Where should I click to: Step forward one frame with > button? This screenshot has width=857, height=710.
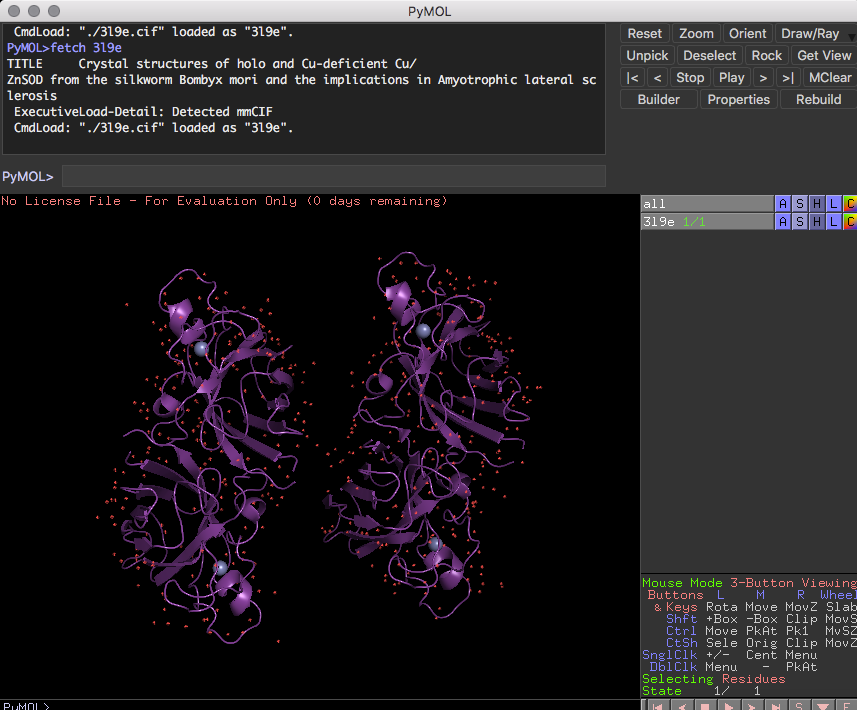(x=763, y=78)
